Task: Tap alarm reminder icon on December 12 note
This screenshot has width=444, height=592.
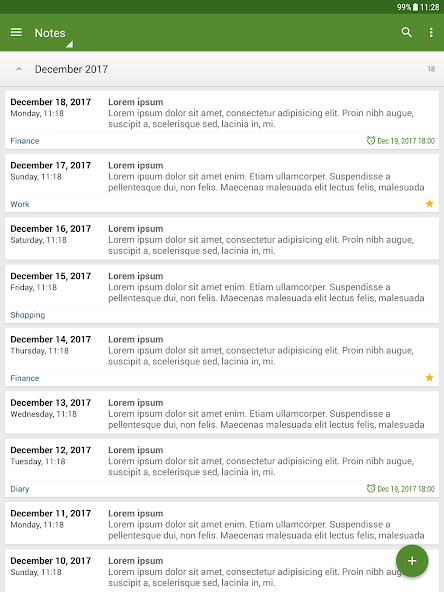Action: pyautogui.click(x=371, y=489)
